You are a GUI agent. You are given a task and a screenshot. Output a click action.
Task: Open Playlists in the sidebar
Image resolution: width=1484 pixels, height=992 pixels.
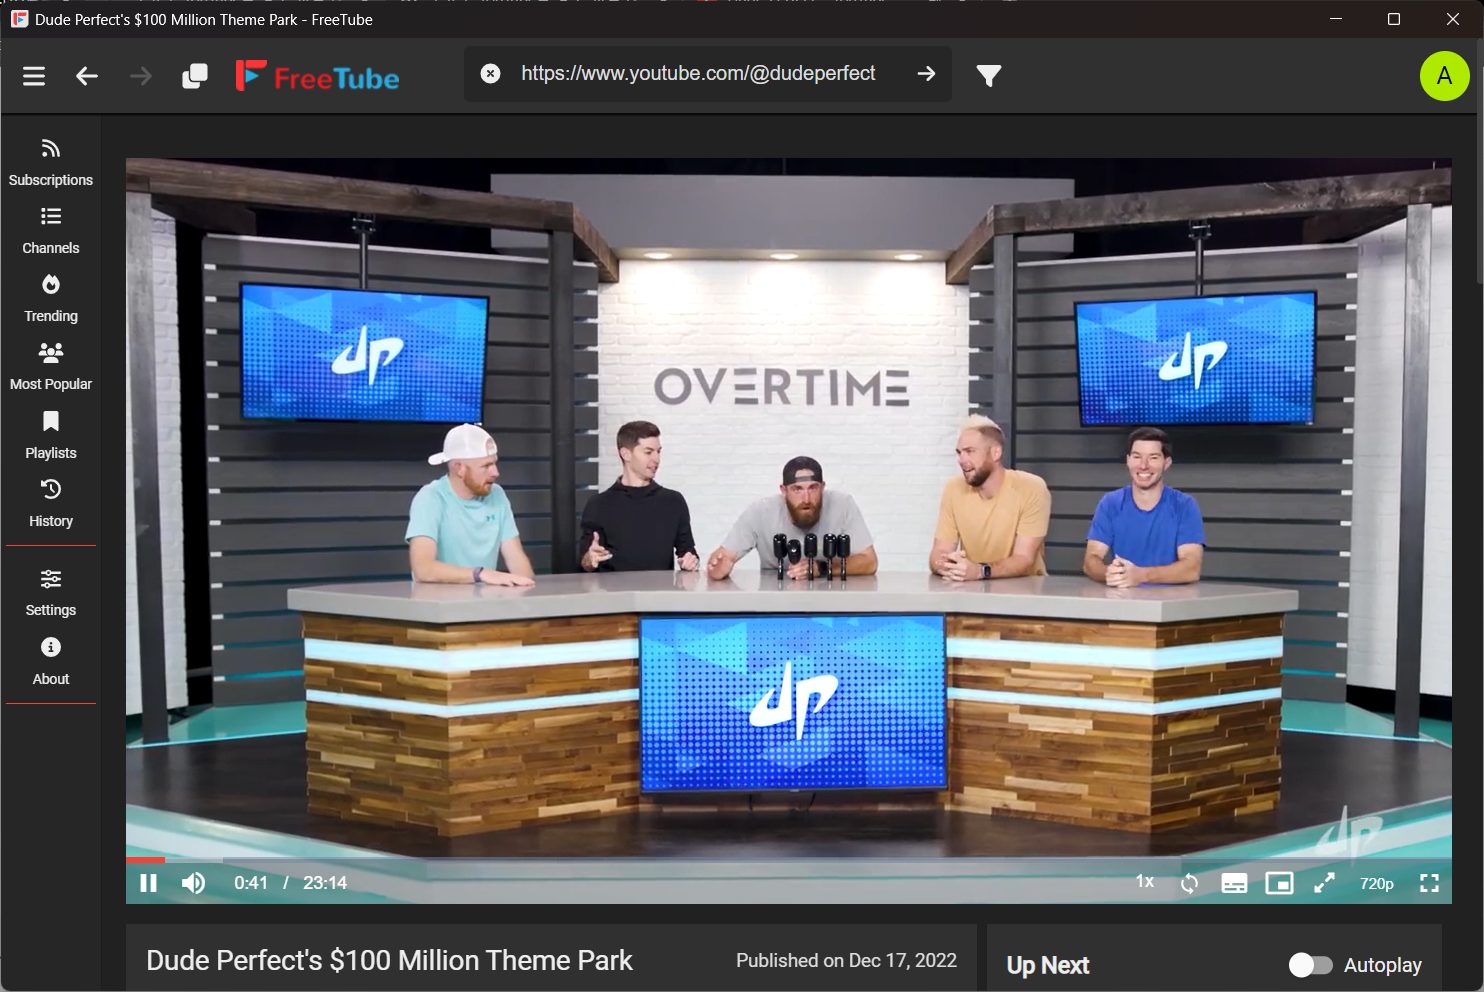coord(51,436)
